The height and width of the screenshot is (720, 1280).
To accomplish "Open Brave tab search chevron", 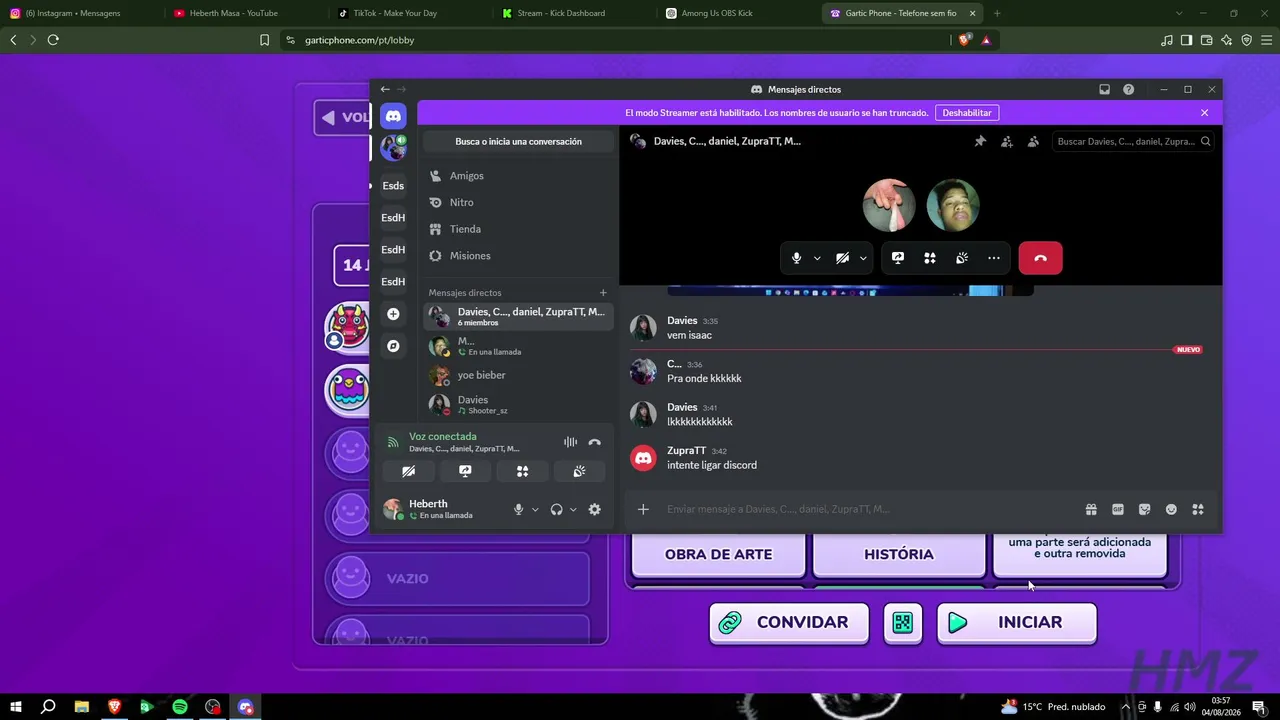I will 1179,13.
